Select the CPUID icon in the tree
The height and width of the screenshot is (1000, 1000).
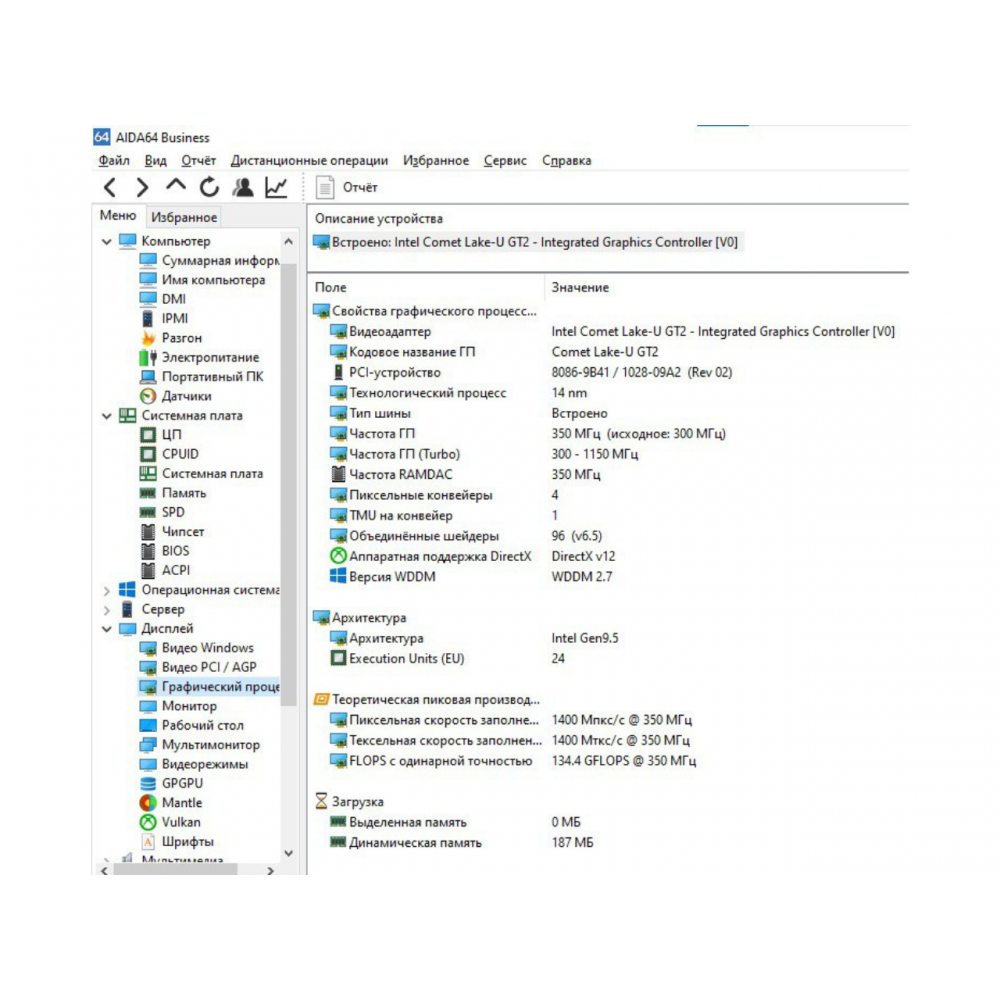[148, 454]
